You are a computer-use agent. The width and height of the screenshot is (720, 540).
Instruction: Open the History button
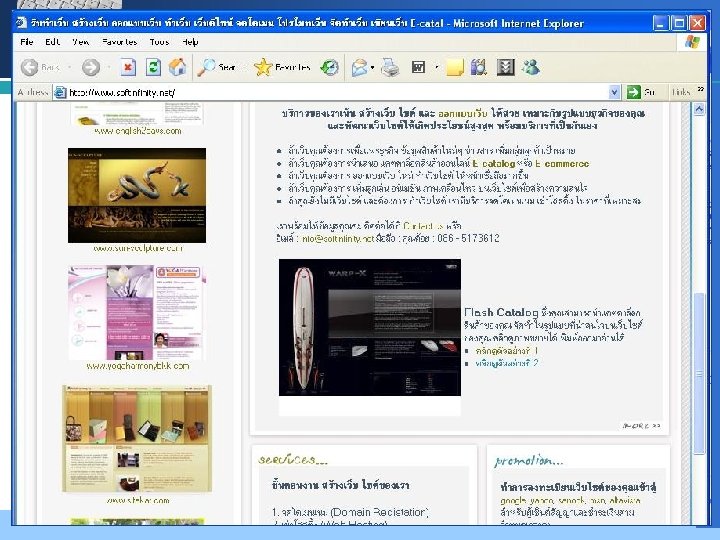(329, 68)
